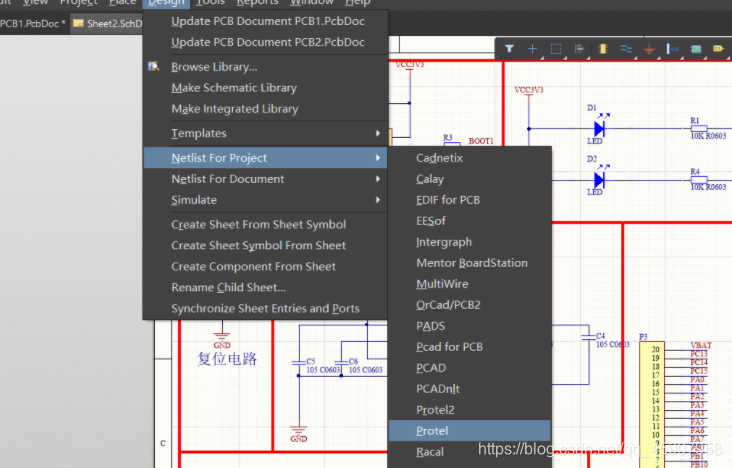Select the Cadnetix netlist format

click(x=470, y=158)
